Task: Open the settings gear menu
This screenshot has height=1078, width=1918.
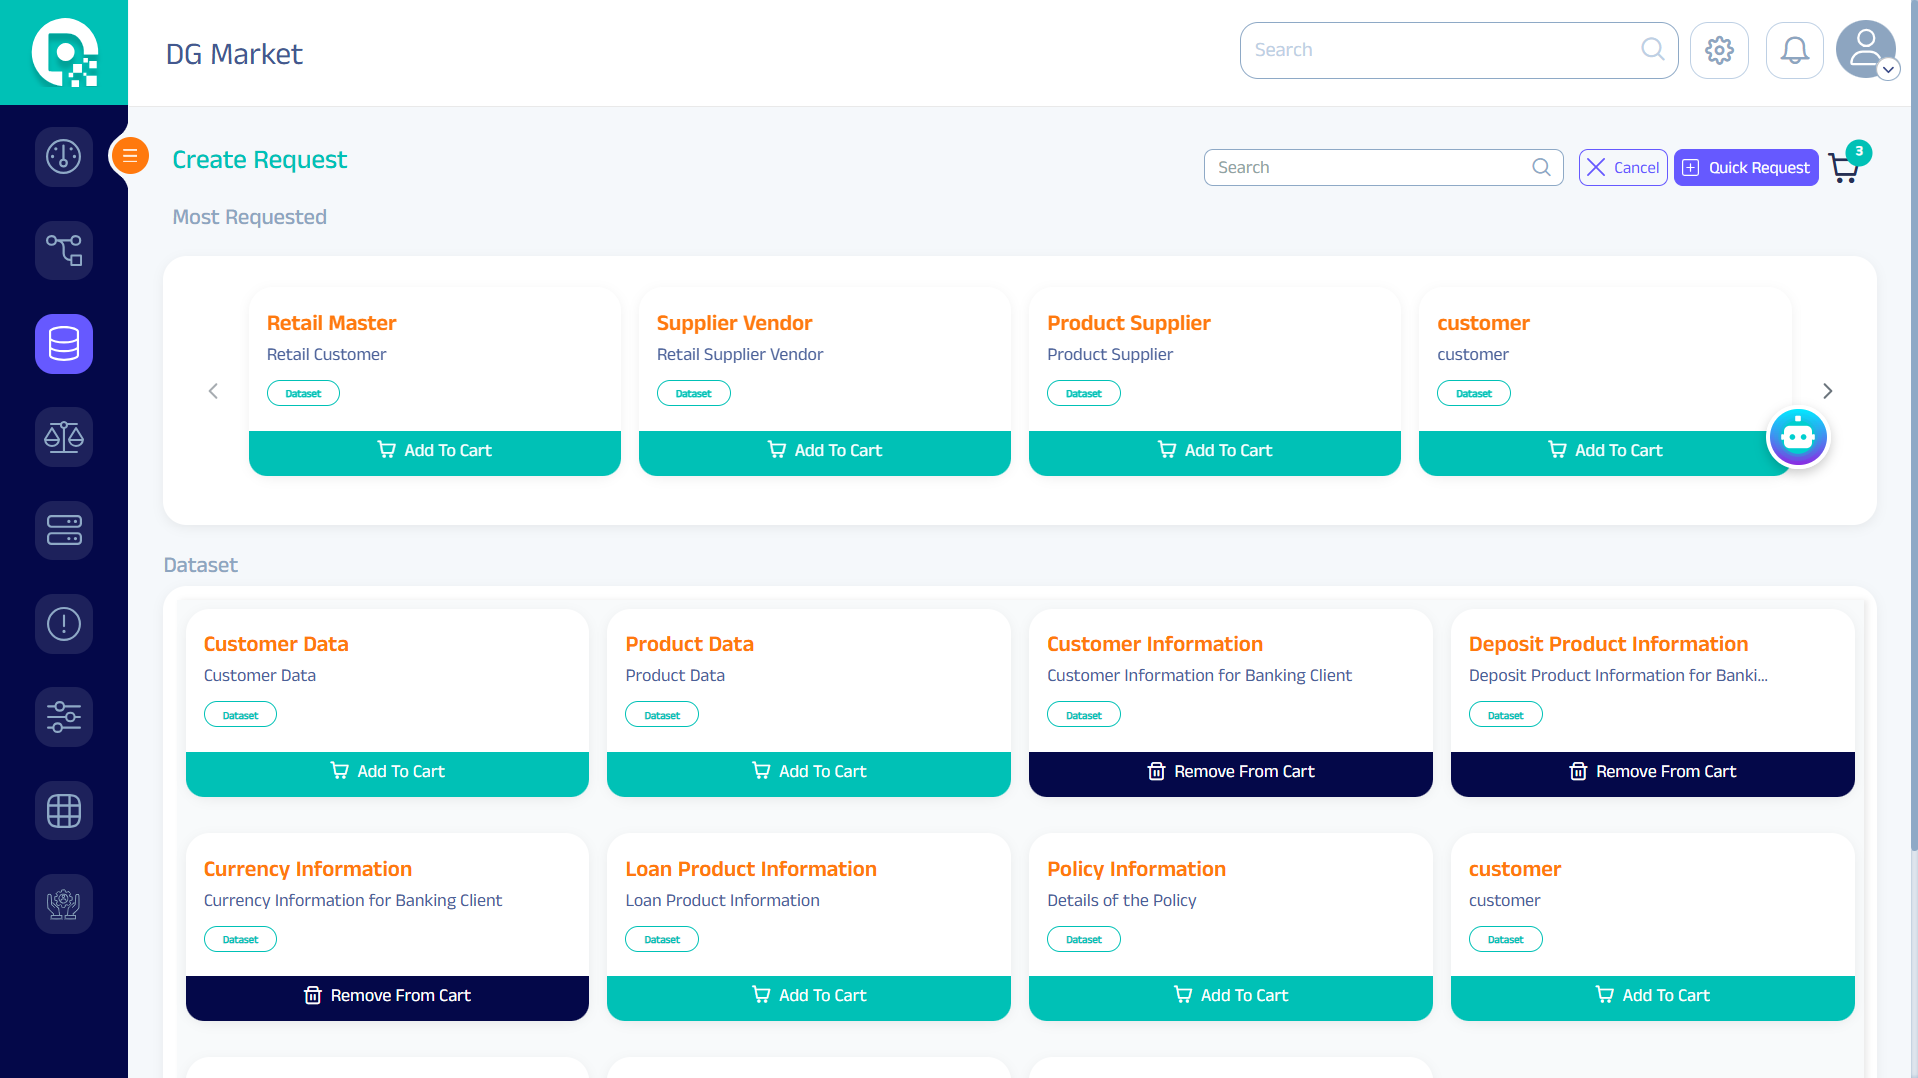Action: click(1719, 50)
